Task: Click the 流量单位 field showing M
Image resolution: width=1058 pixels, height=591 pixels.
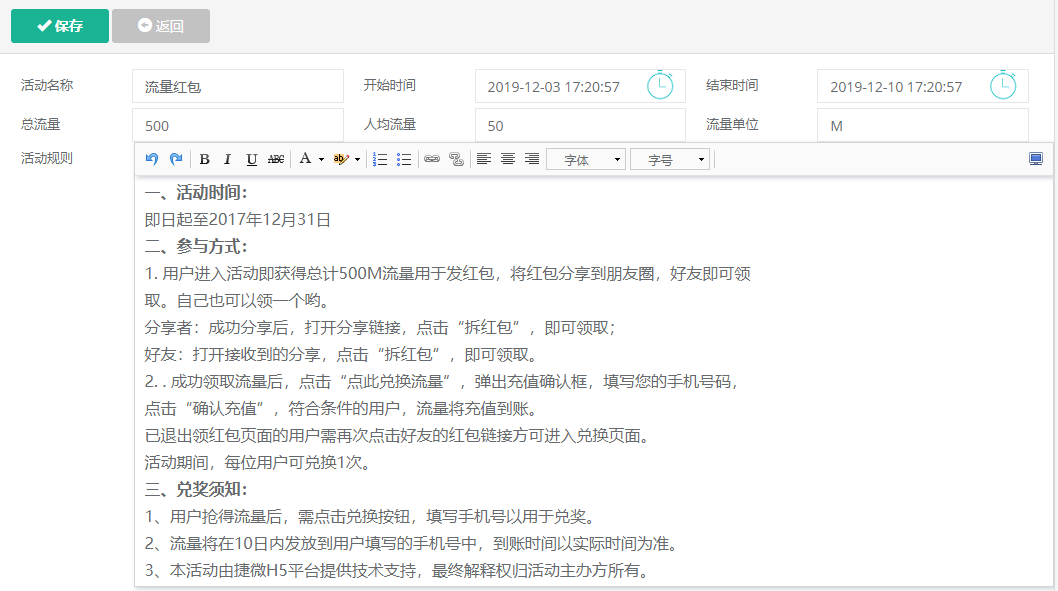Action: pos(922,125)
